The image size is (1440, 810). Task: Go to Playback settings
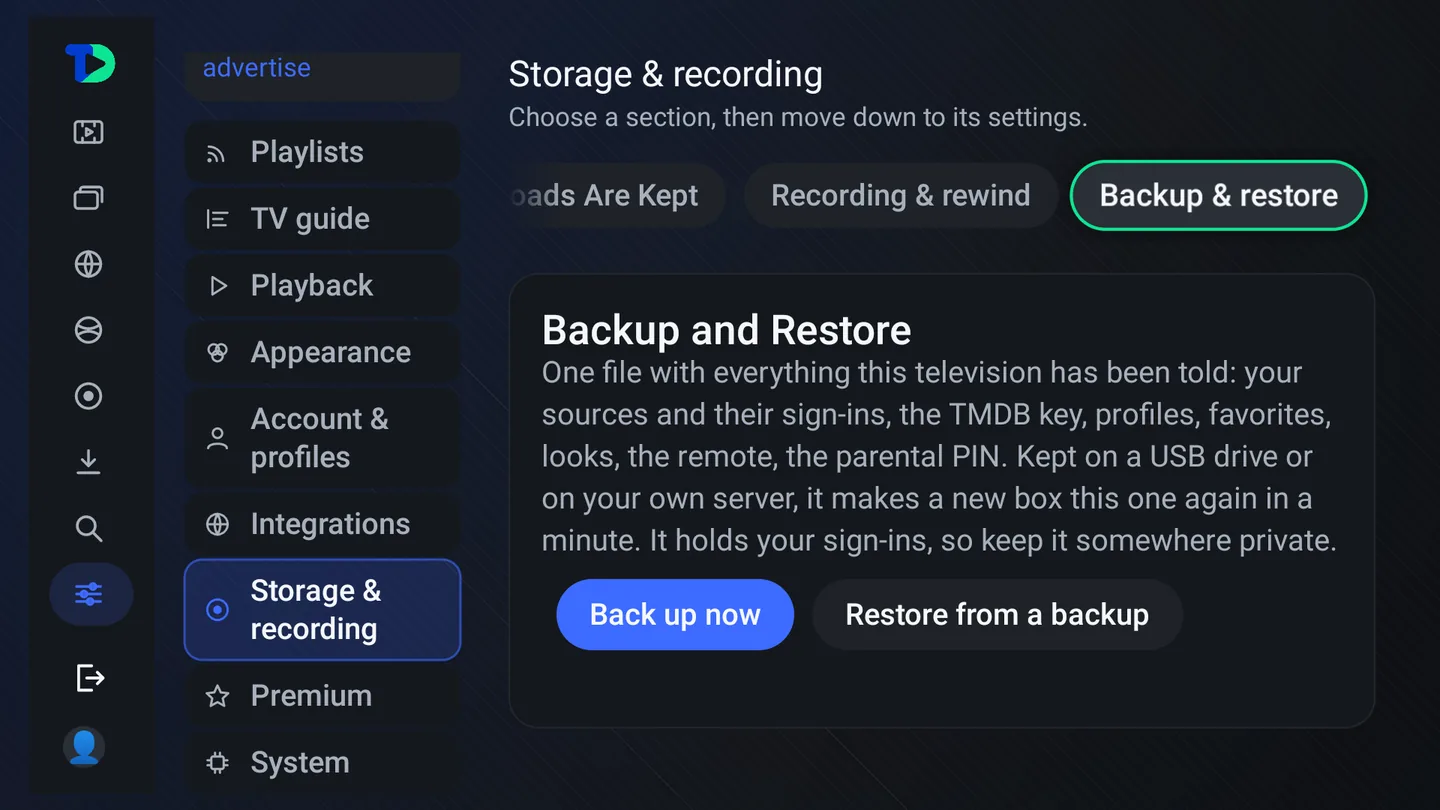pos(322,286)
